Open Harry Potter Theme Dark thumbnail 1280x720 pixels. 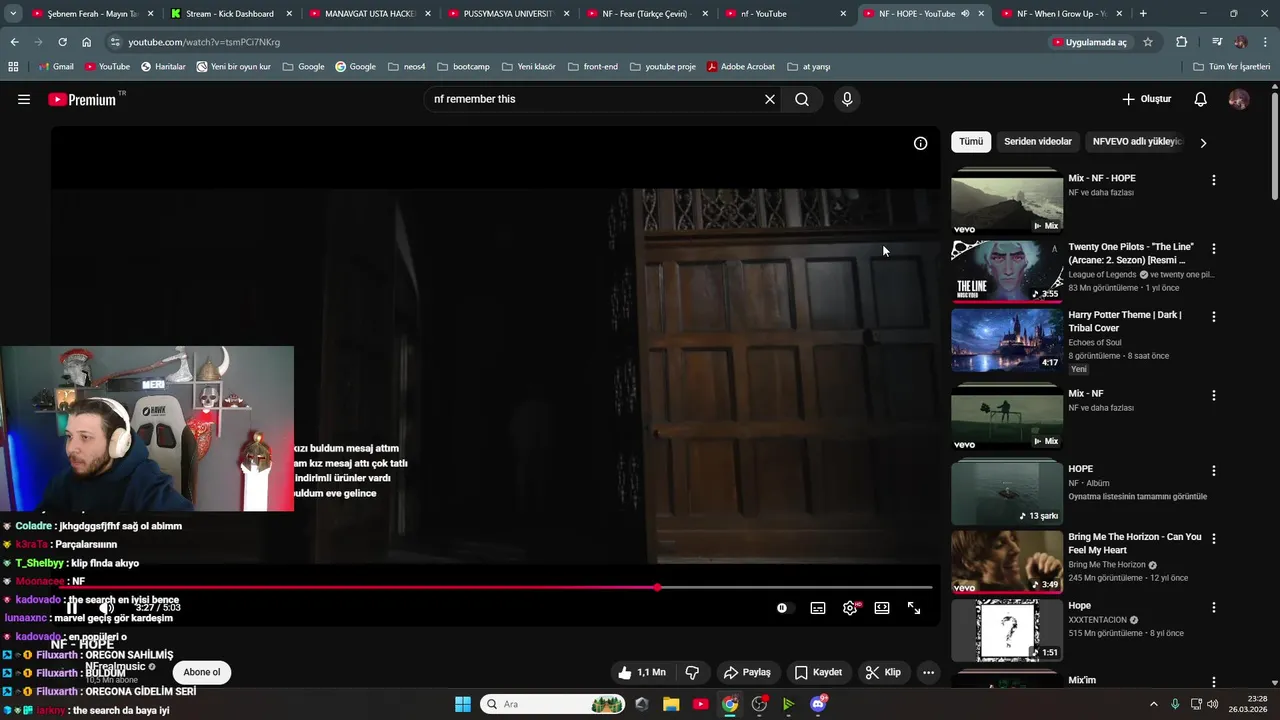pos(1007,339)
